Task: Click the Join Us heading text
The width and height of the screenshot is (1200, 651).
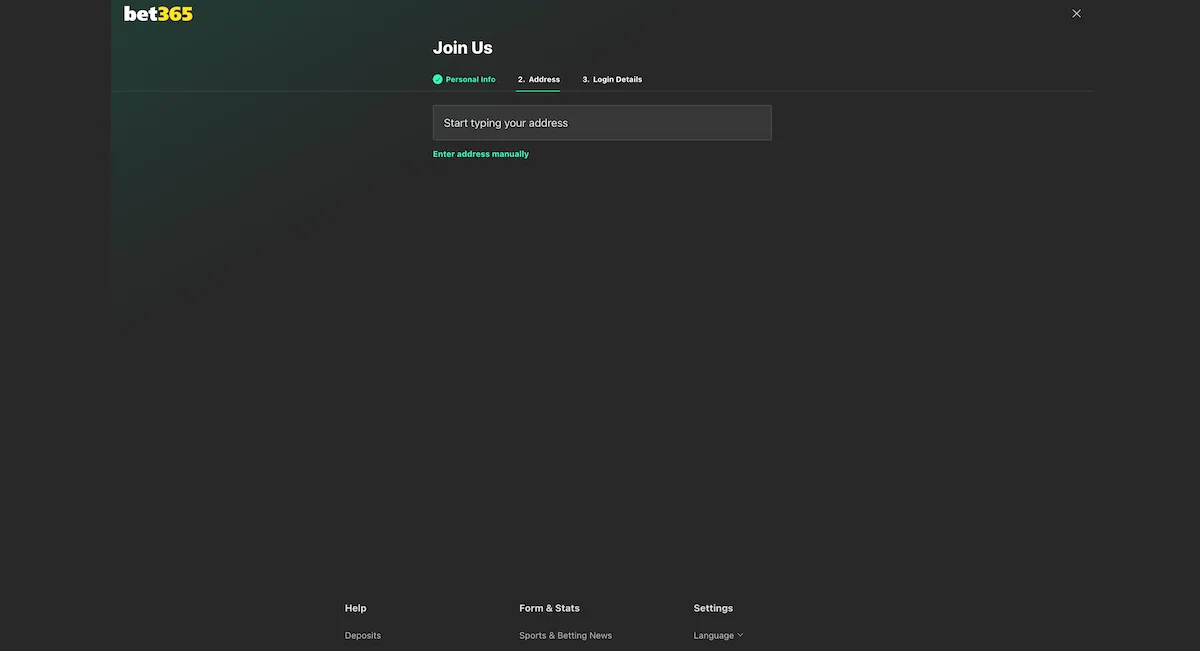Action: (x=463, y=48)
